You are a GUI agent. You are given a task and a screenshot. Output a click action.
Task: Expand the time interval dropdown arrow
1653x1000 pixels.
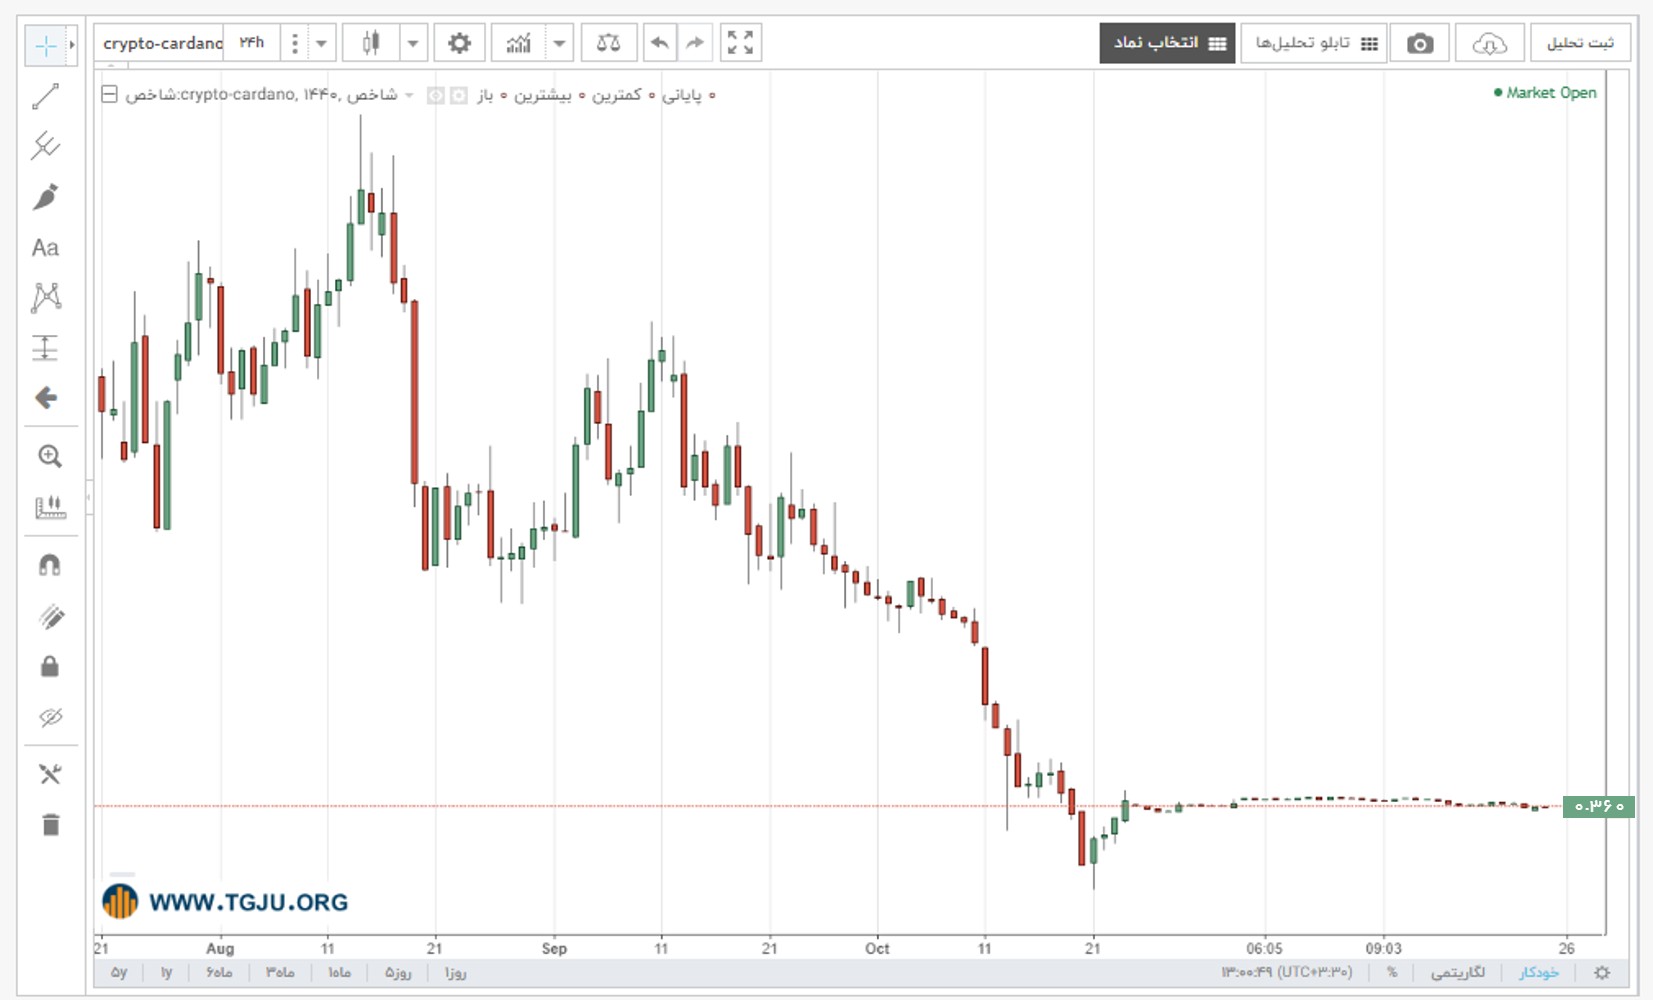[x=321, y=43]
